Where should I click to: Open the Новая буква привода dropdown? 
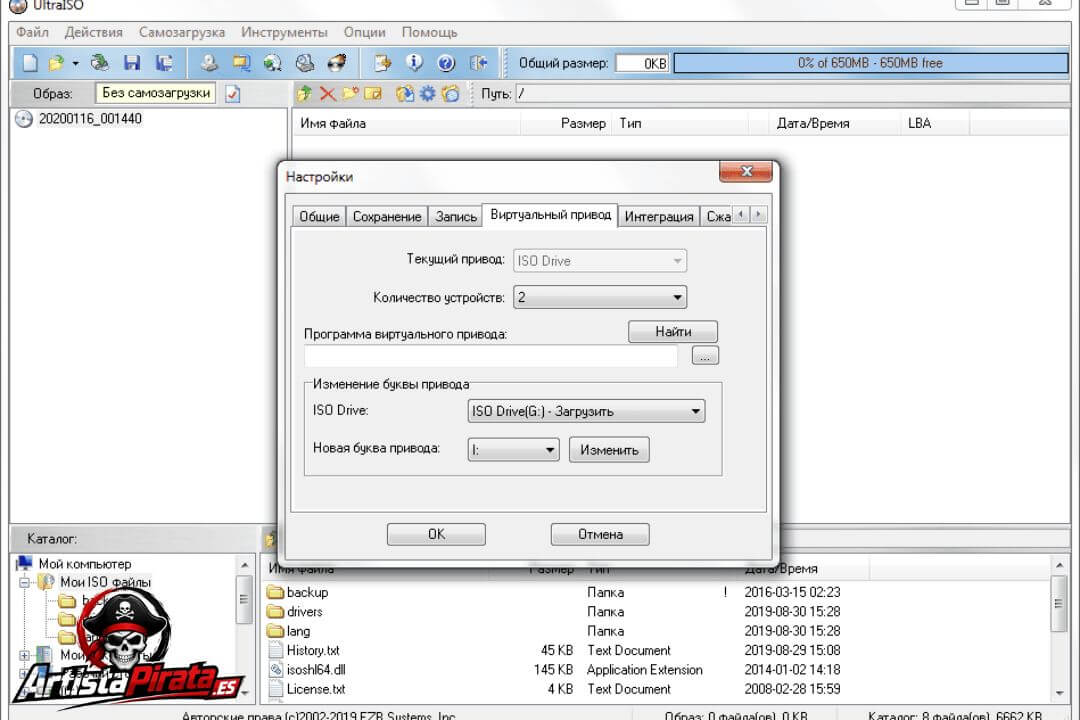coord(513,450)
